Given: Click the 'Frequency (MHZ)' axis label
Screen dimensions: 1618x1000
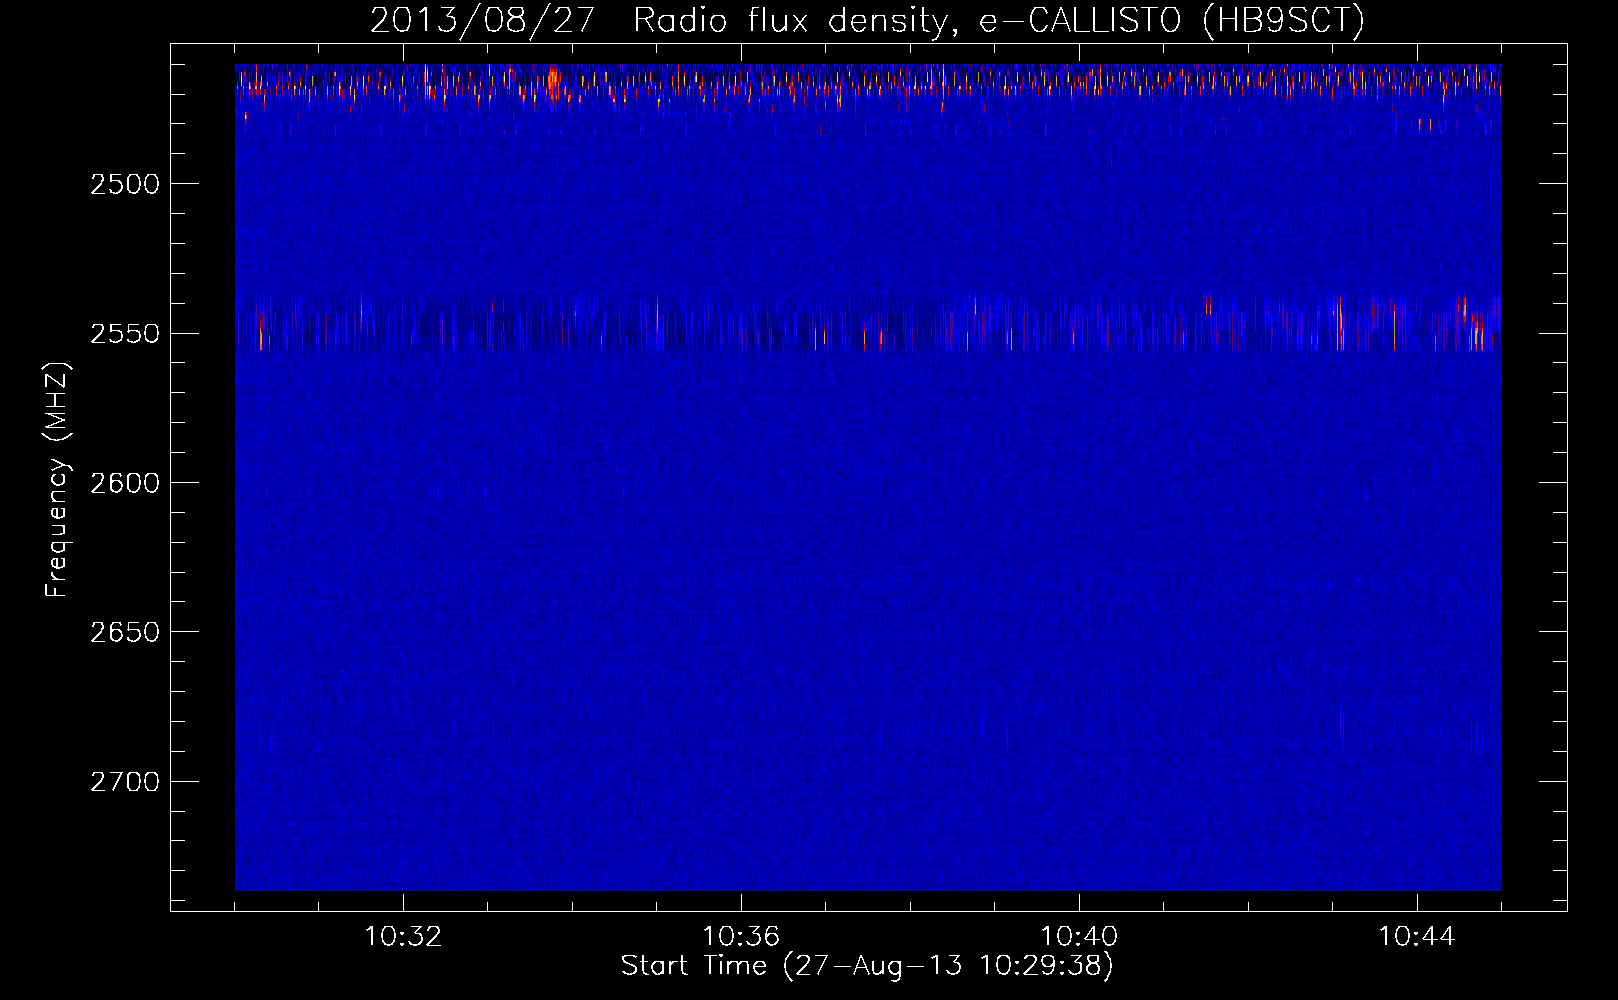Looking at the screenshot, I should (57, 481).
